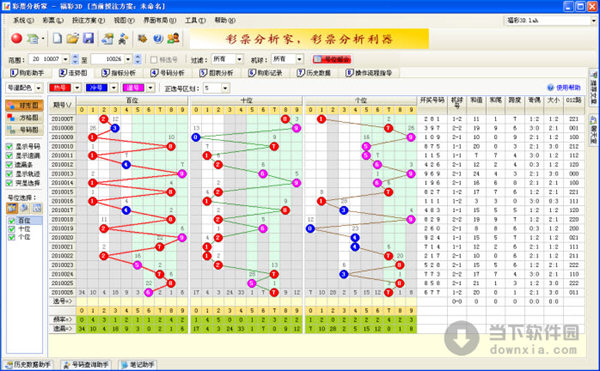Uncheck the 十位 position checkbox

click(x=11, y=229)
